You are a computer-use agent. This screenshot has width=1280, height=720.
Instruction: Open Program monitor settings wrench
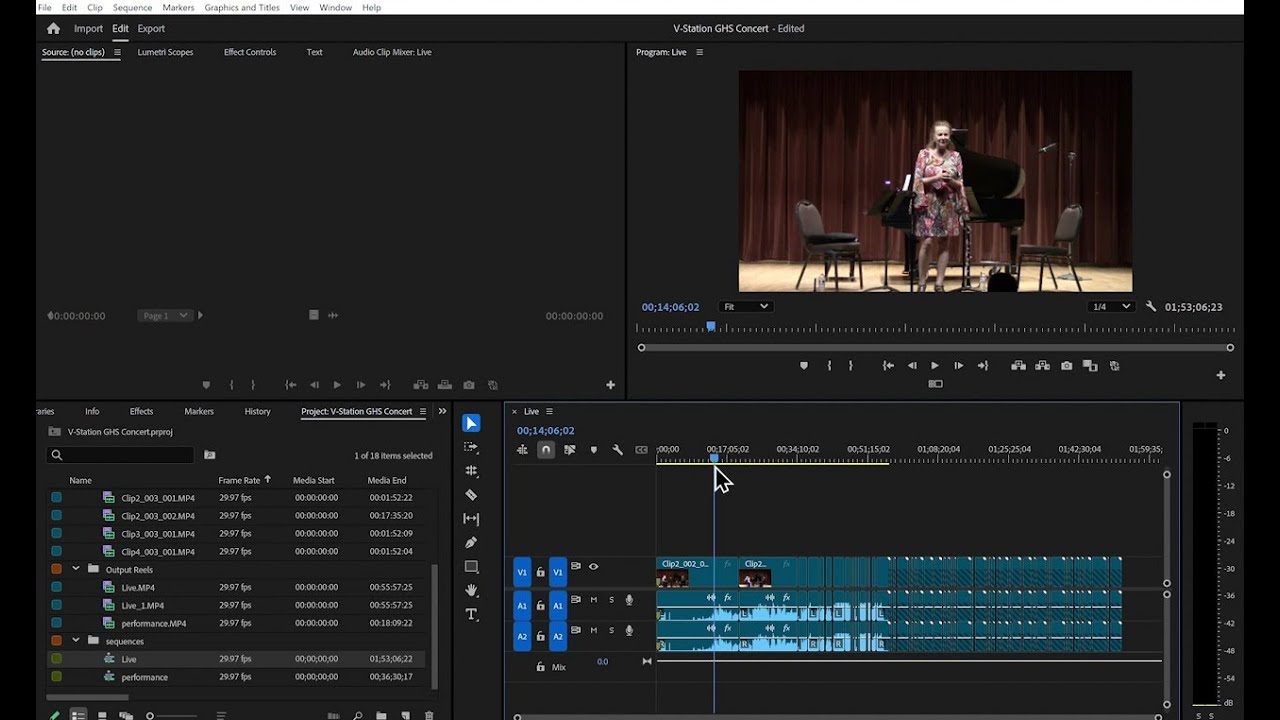[1151, 307]
